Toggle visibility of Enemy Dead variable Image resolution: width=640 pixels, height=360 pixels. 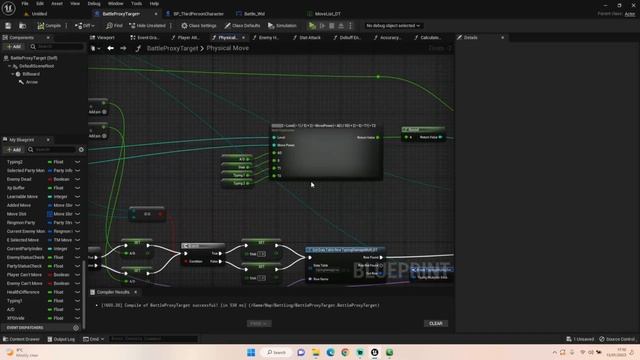pos(77,179)
